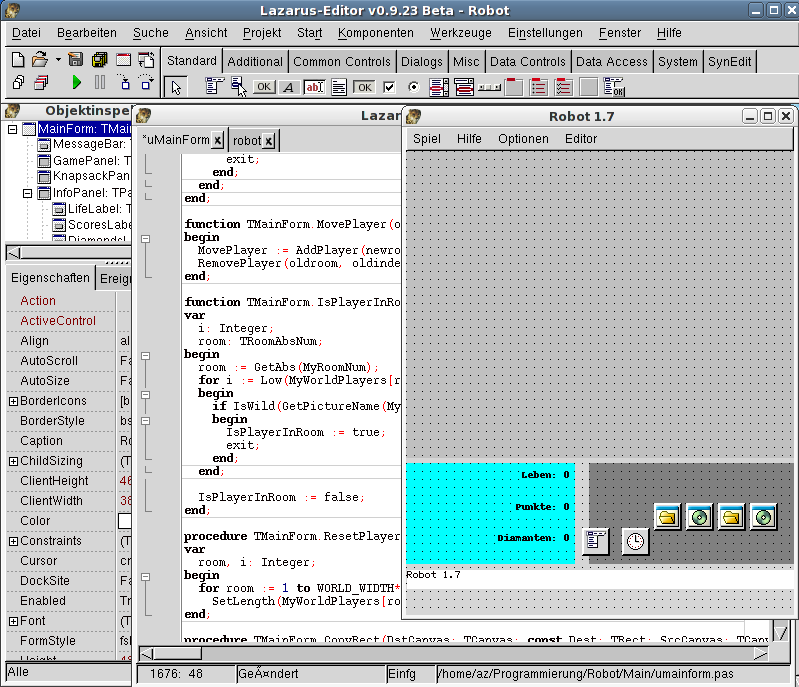Select the TPanel component
The width and height of the screenshot is (799, 687).
pyautogui.click(x=588, y=87)
